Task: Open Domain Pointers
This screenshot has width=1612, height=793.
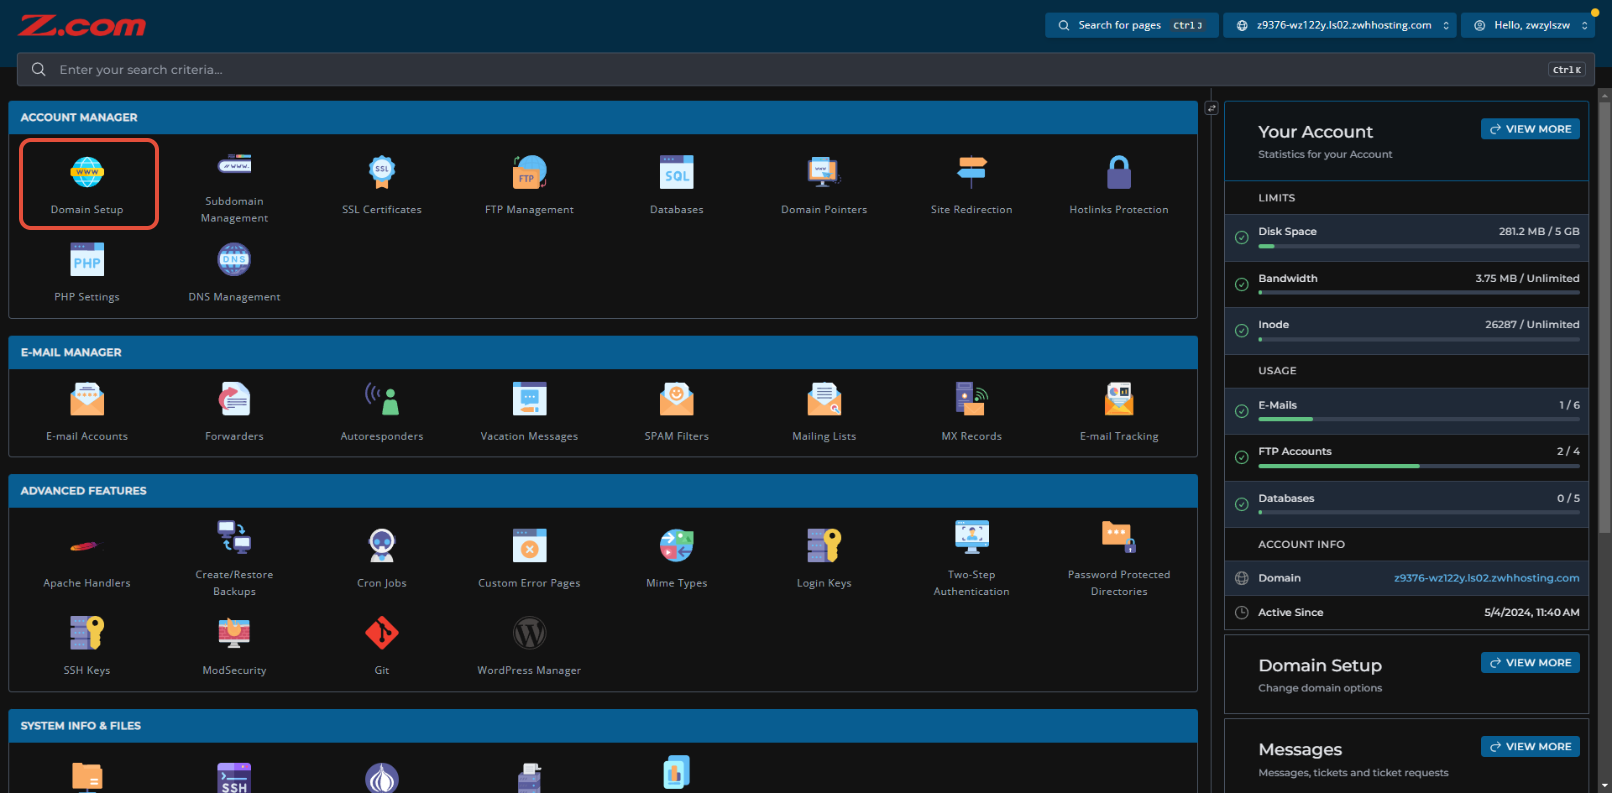Action: tap(824, 184)
